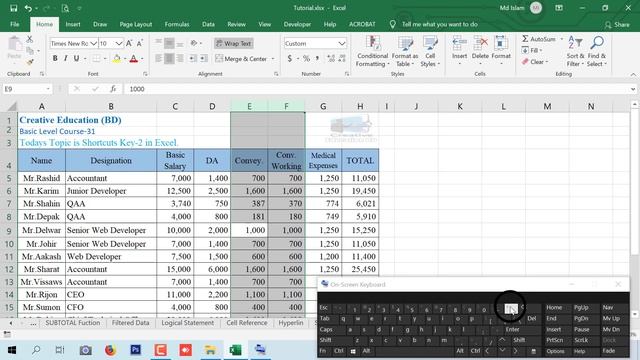Image resolution: width=640 pixels, height=360 pixels.
Task: Click the Insert Function fx icon
Action: pos(113,89)
